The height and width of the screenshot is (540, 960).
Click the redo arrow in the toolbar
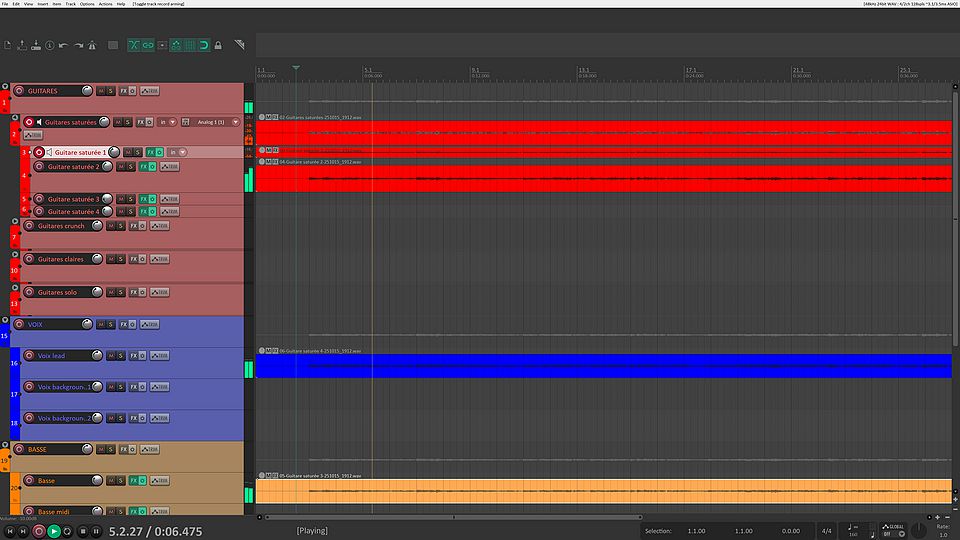click(x=77, y=45)
